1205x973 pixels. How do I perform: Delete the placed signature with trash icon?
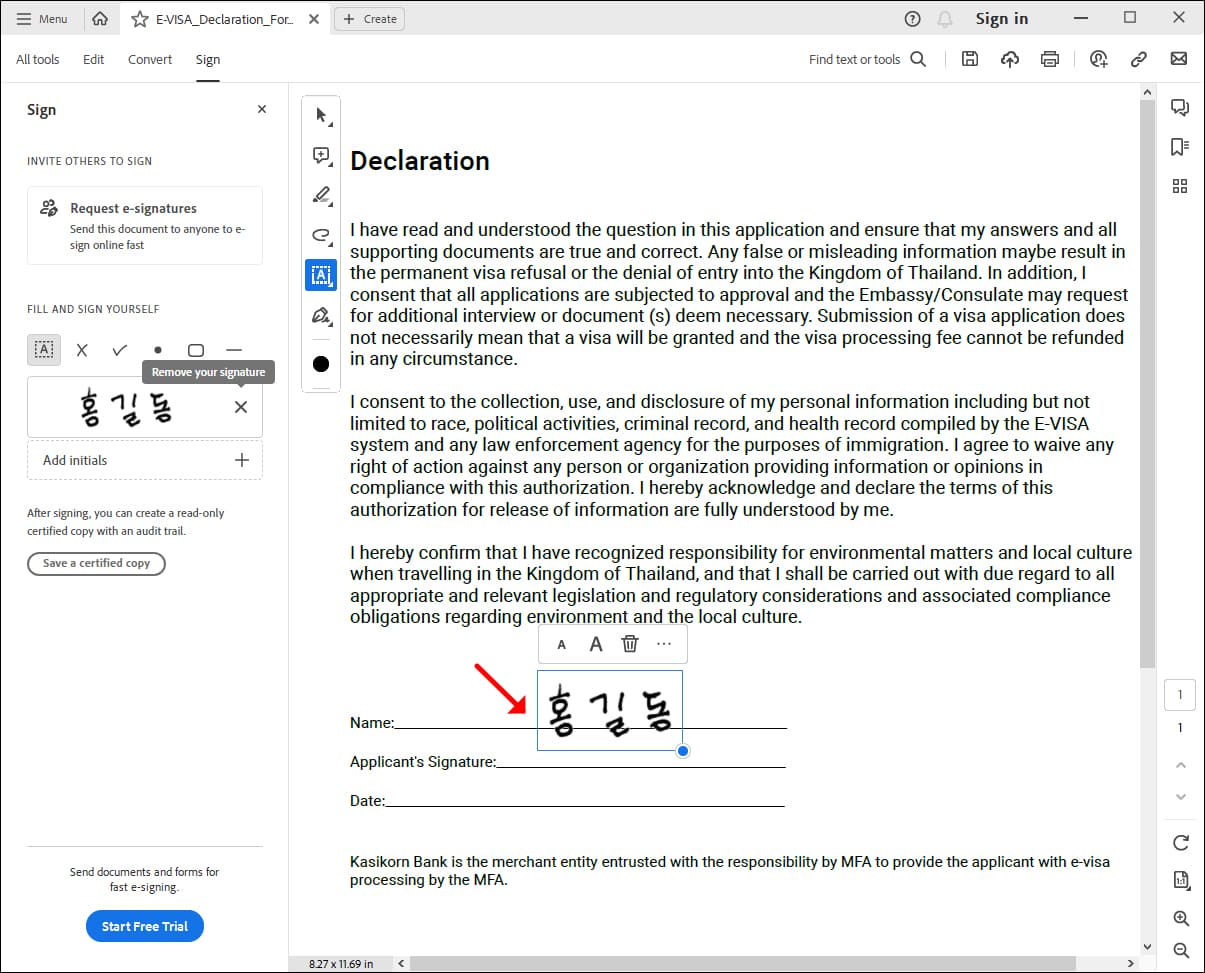pyautogui.click(x=630, y=645)
